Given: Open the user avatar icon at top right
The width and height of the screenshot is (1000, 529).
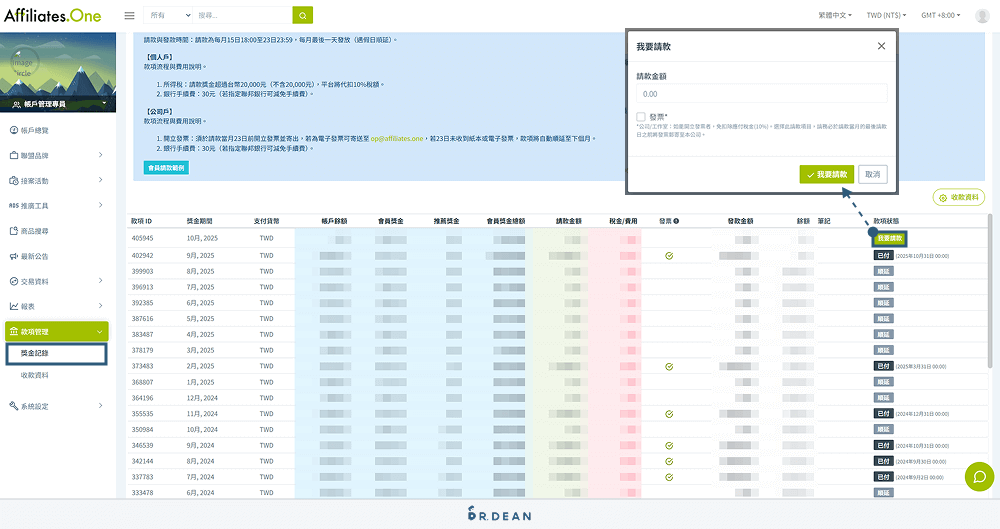Looking at the screenshot, I should tap(982, 15).
